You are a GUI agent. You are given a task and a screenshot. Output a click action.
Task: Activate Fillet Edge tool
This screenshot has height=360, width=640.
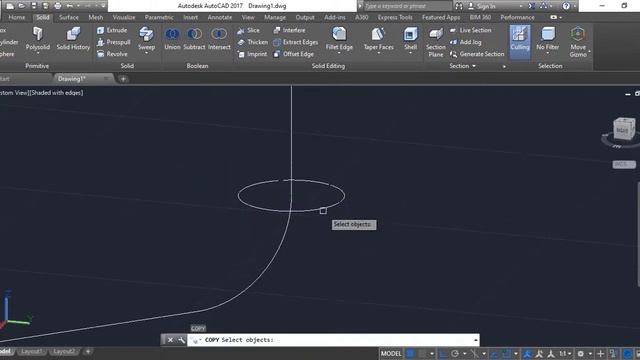[339, 39]
